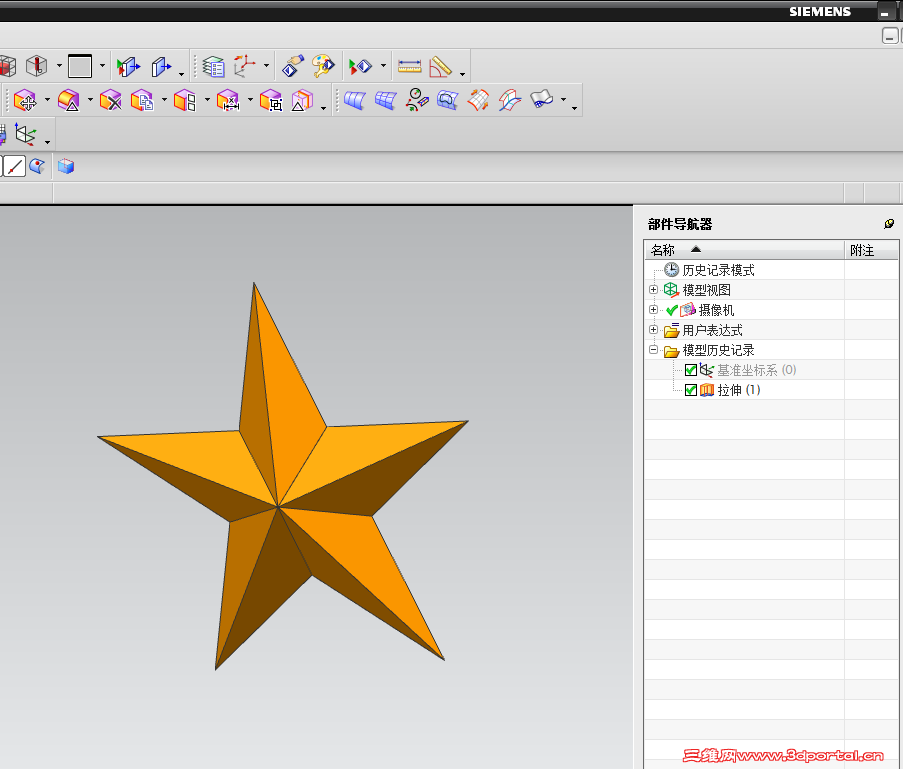This screenshot has width=903, height=769.
Task: Click the Show and Hide icon
Action: (361, 67)
